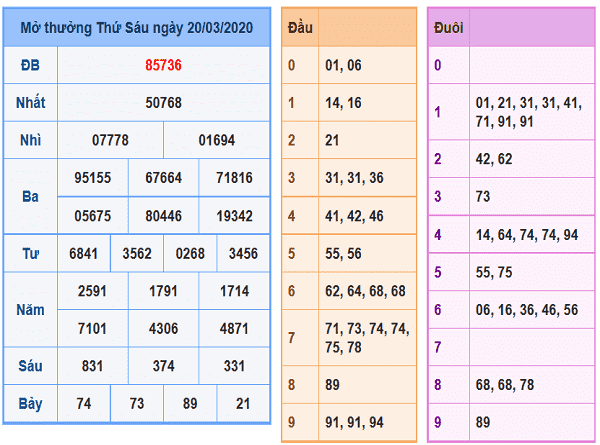The width and height of the screenshot is (600, 445).
Task: Click 21 in Đầu row 2
Action: click(332, 140)
